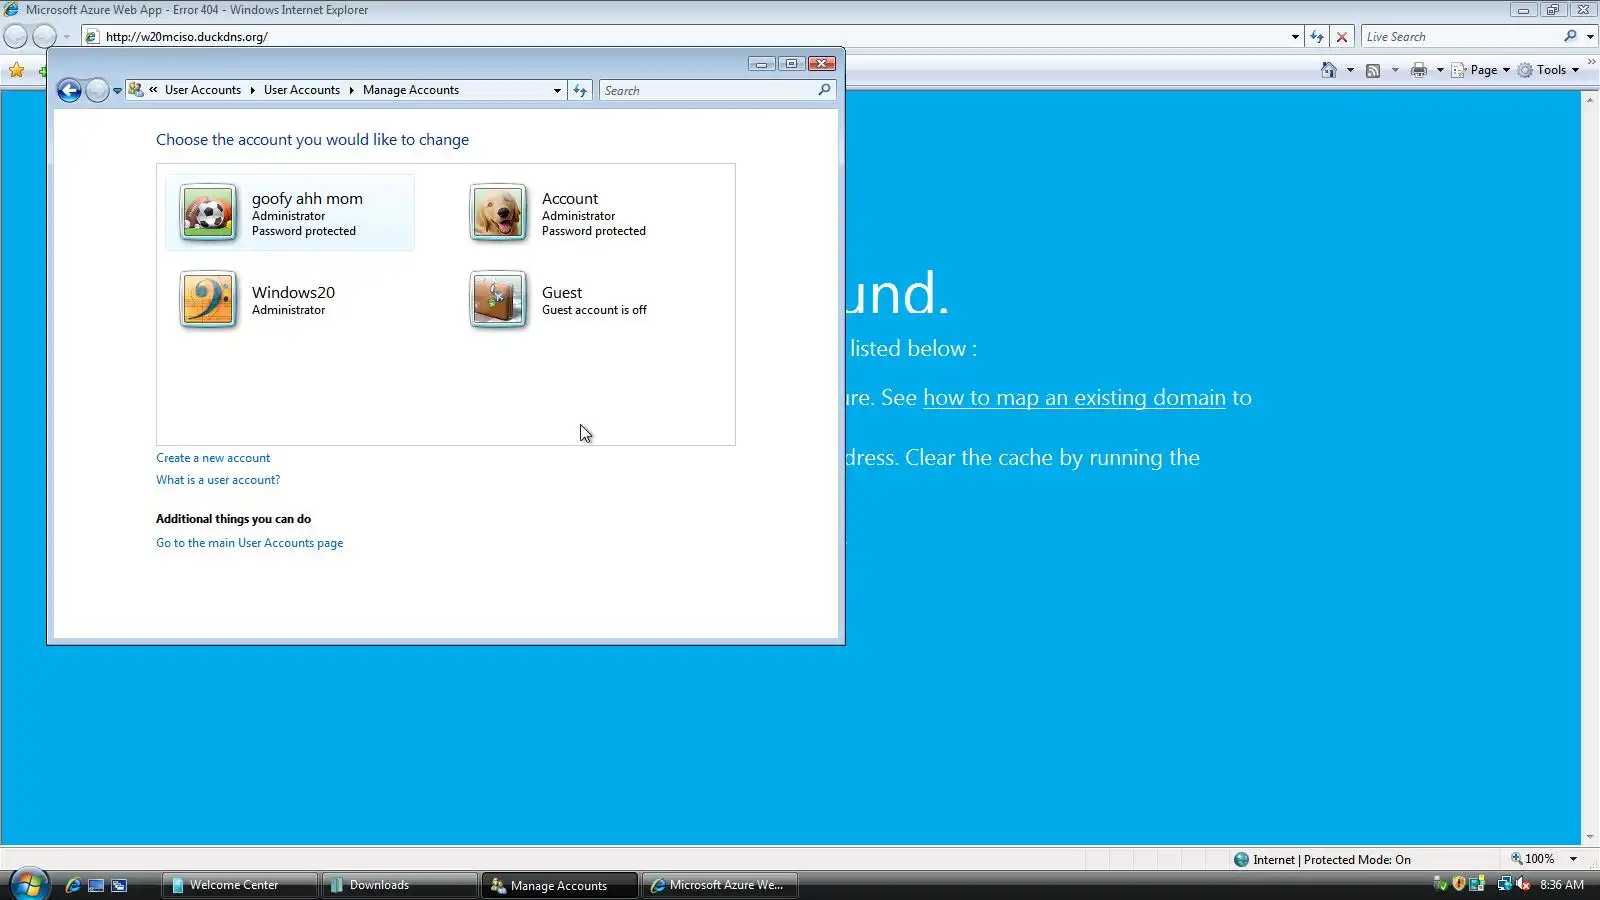This screenshot has width=1600, height=900.
Task: Click the Manage Accounts breadcrumb segment
Action: point(411,90)
